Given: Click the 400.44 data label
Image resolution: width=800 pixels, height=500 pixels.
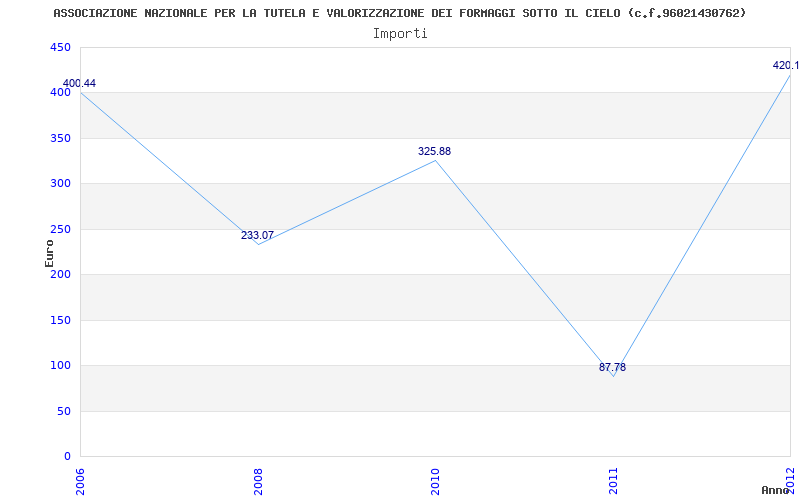Looking at the screenshot, I should coord(79,84).
